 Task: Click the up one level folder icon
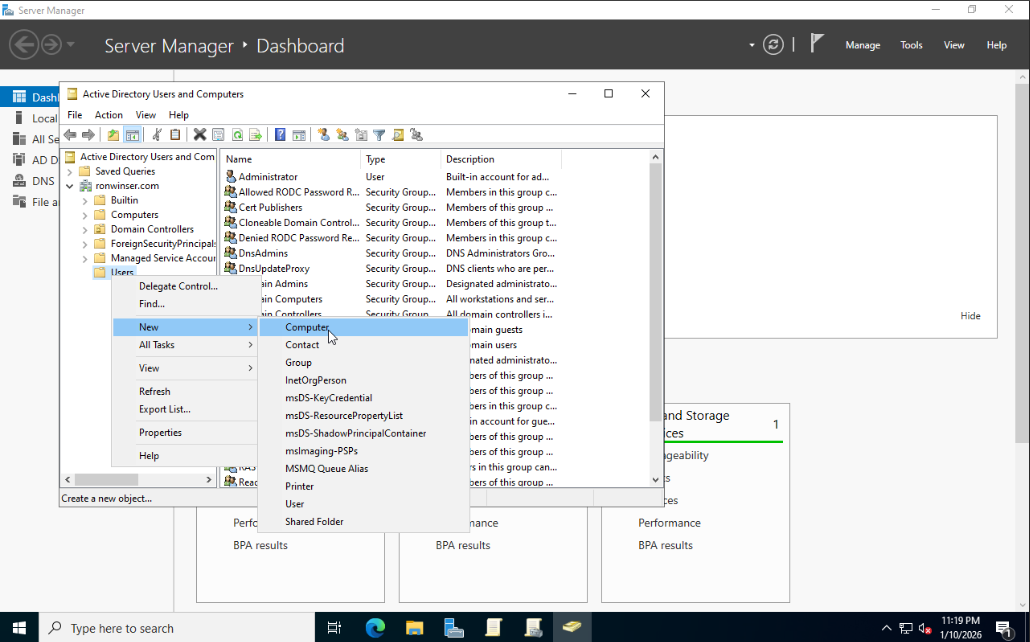tap(113, 135)
